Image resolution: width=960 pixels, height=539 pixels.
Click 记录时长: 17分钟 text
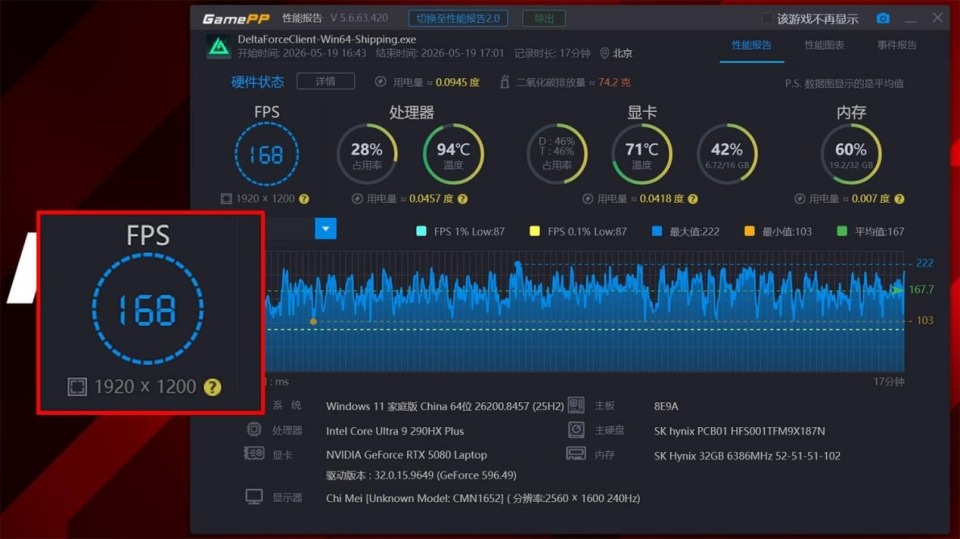(x=552, y=53)
